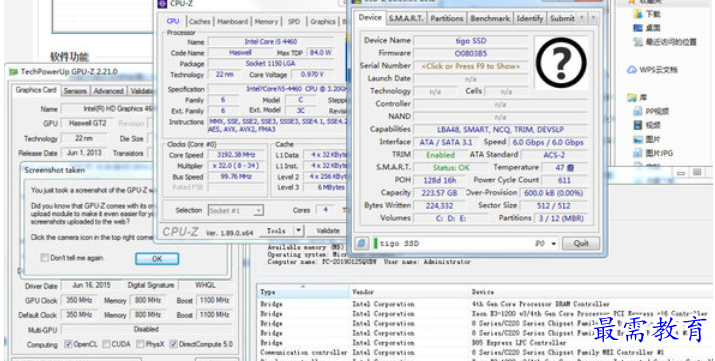Click the left tab-scroll arrow in SSD-Z
This screenshot has height=361, width=715.
[581, 18]
